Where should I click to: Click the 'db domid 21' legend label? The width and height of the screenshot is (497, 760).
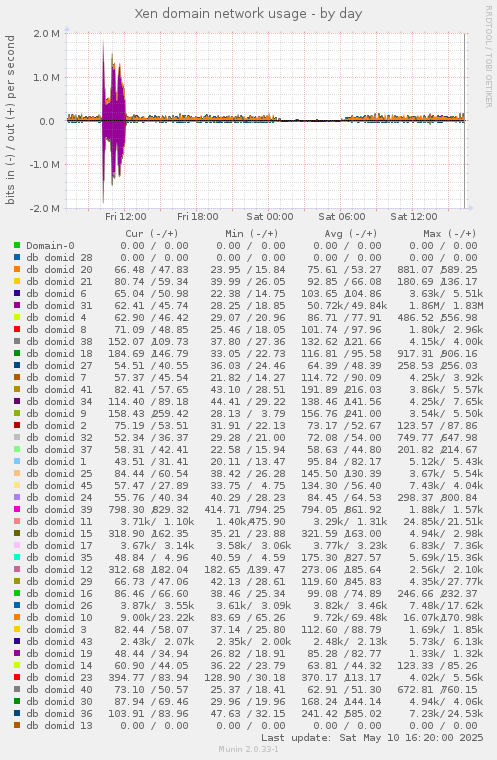coord(59,282)
